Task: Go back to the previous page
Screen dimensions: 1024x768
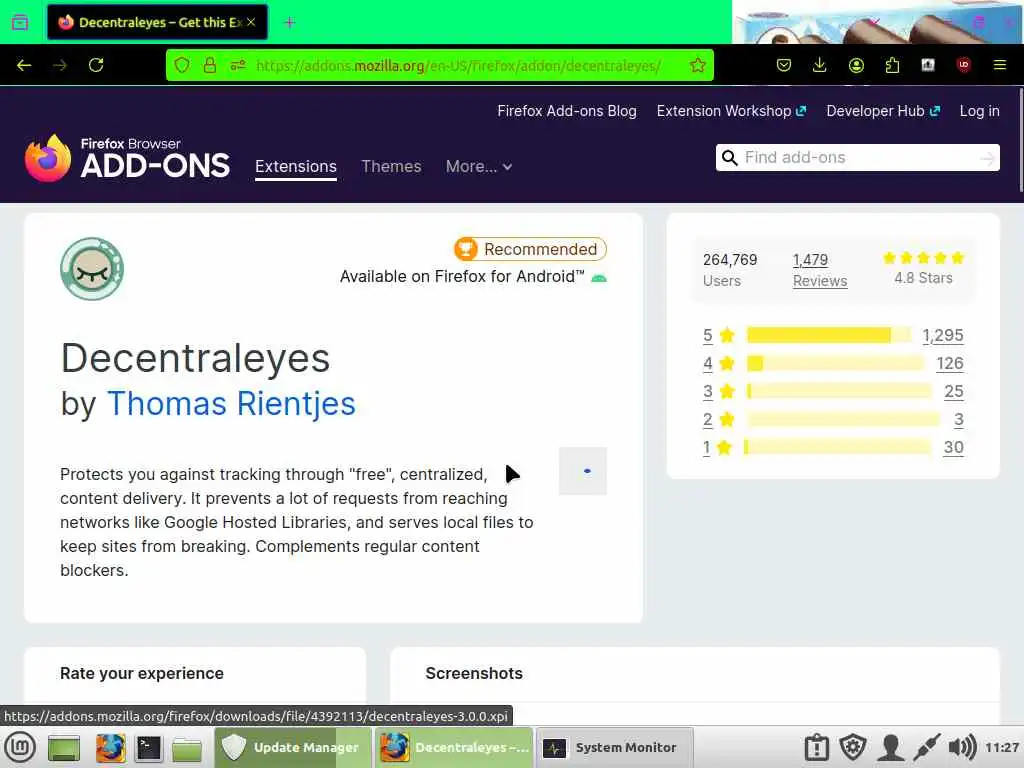Action: (24, 65)
